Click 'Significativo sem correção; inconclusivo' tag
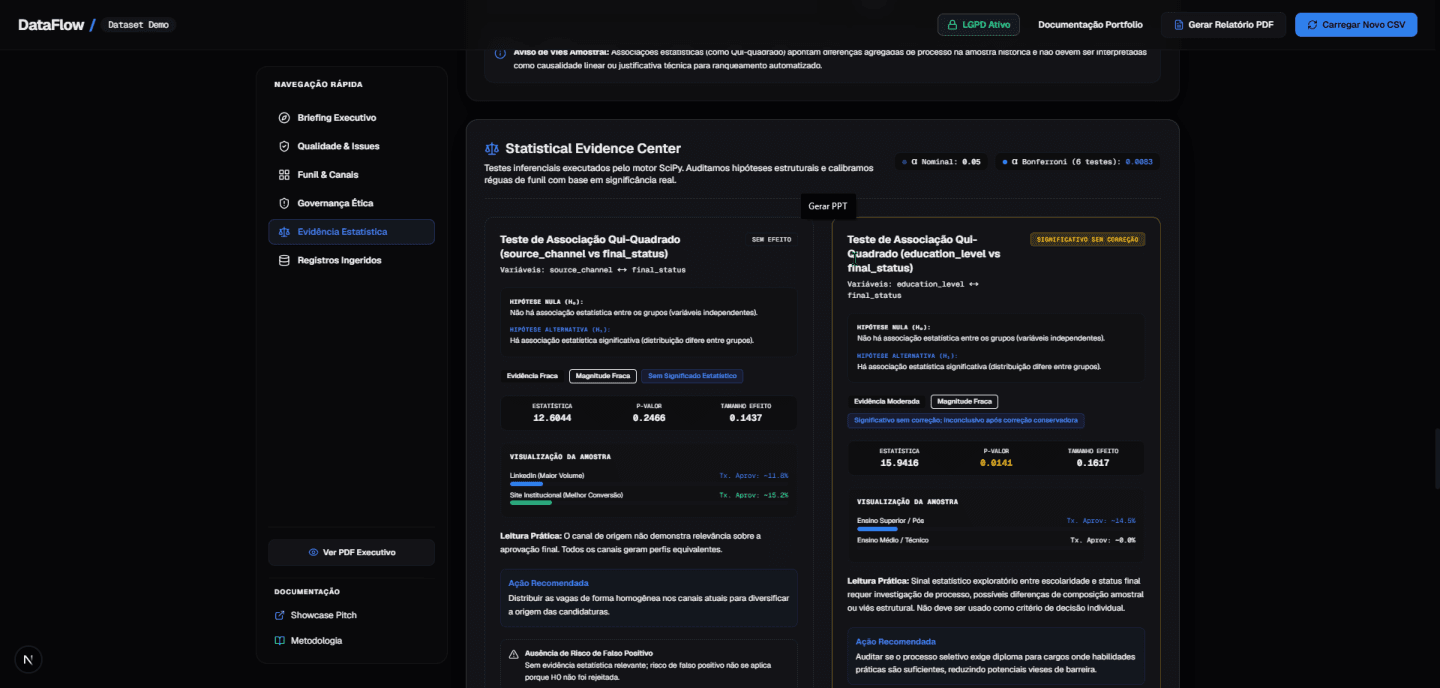The image size is (1440, 688). (966, 420)
